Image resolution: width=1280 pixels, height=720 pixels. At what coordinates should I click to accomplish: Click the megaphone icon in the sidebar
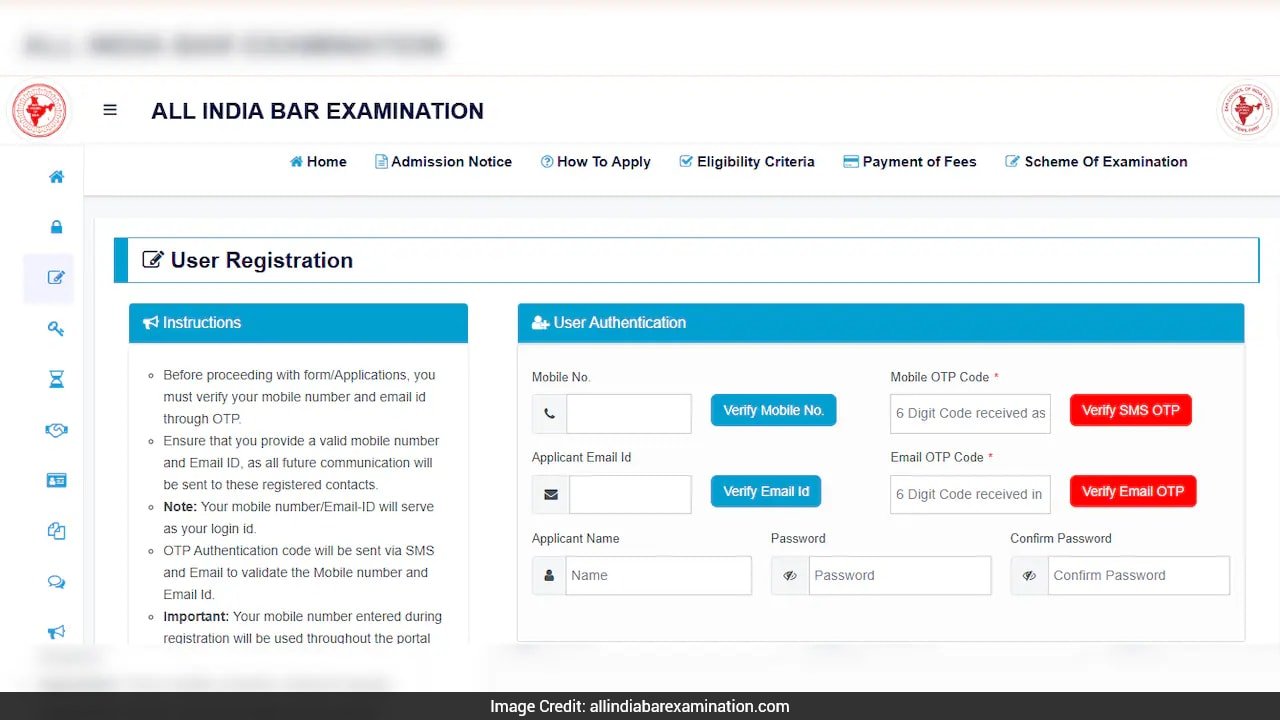pyautogui.click(x=57, y=632)
